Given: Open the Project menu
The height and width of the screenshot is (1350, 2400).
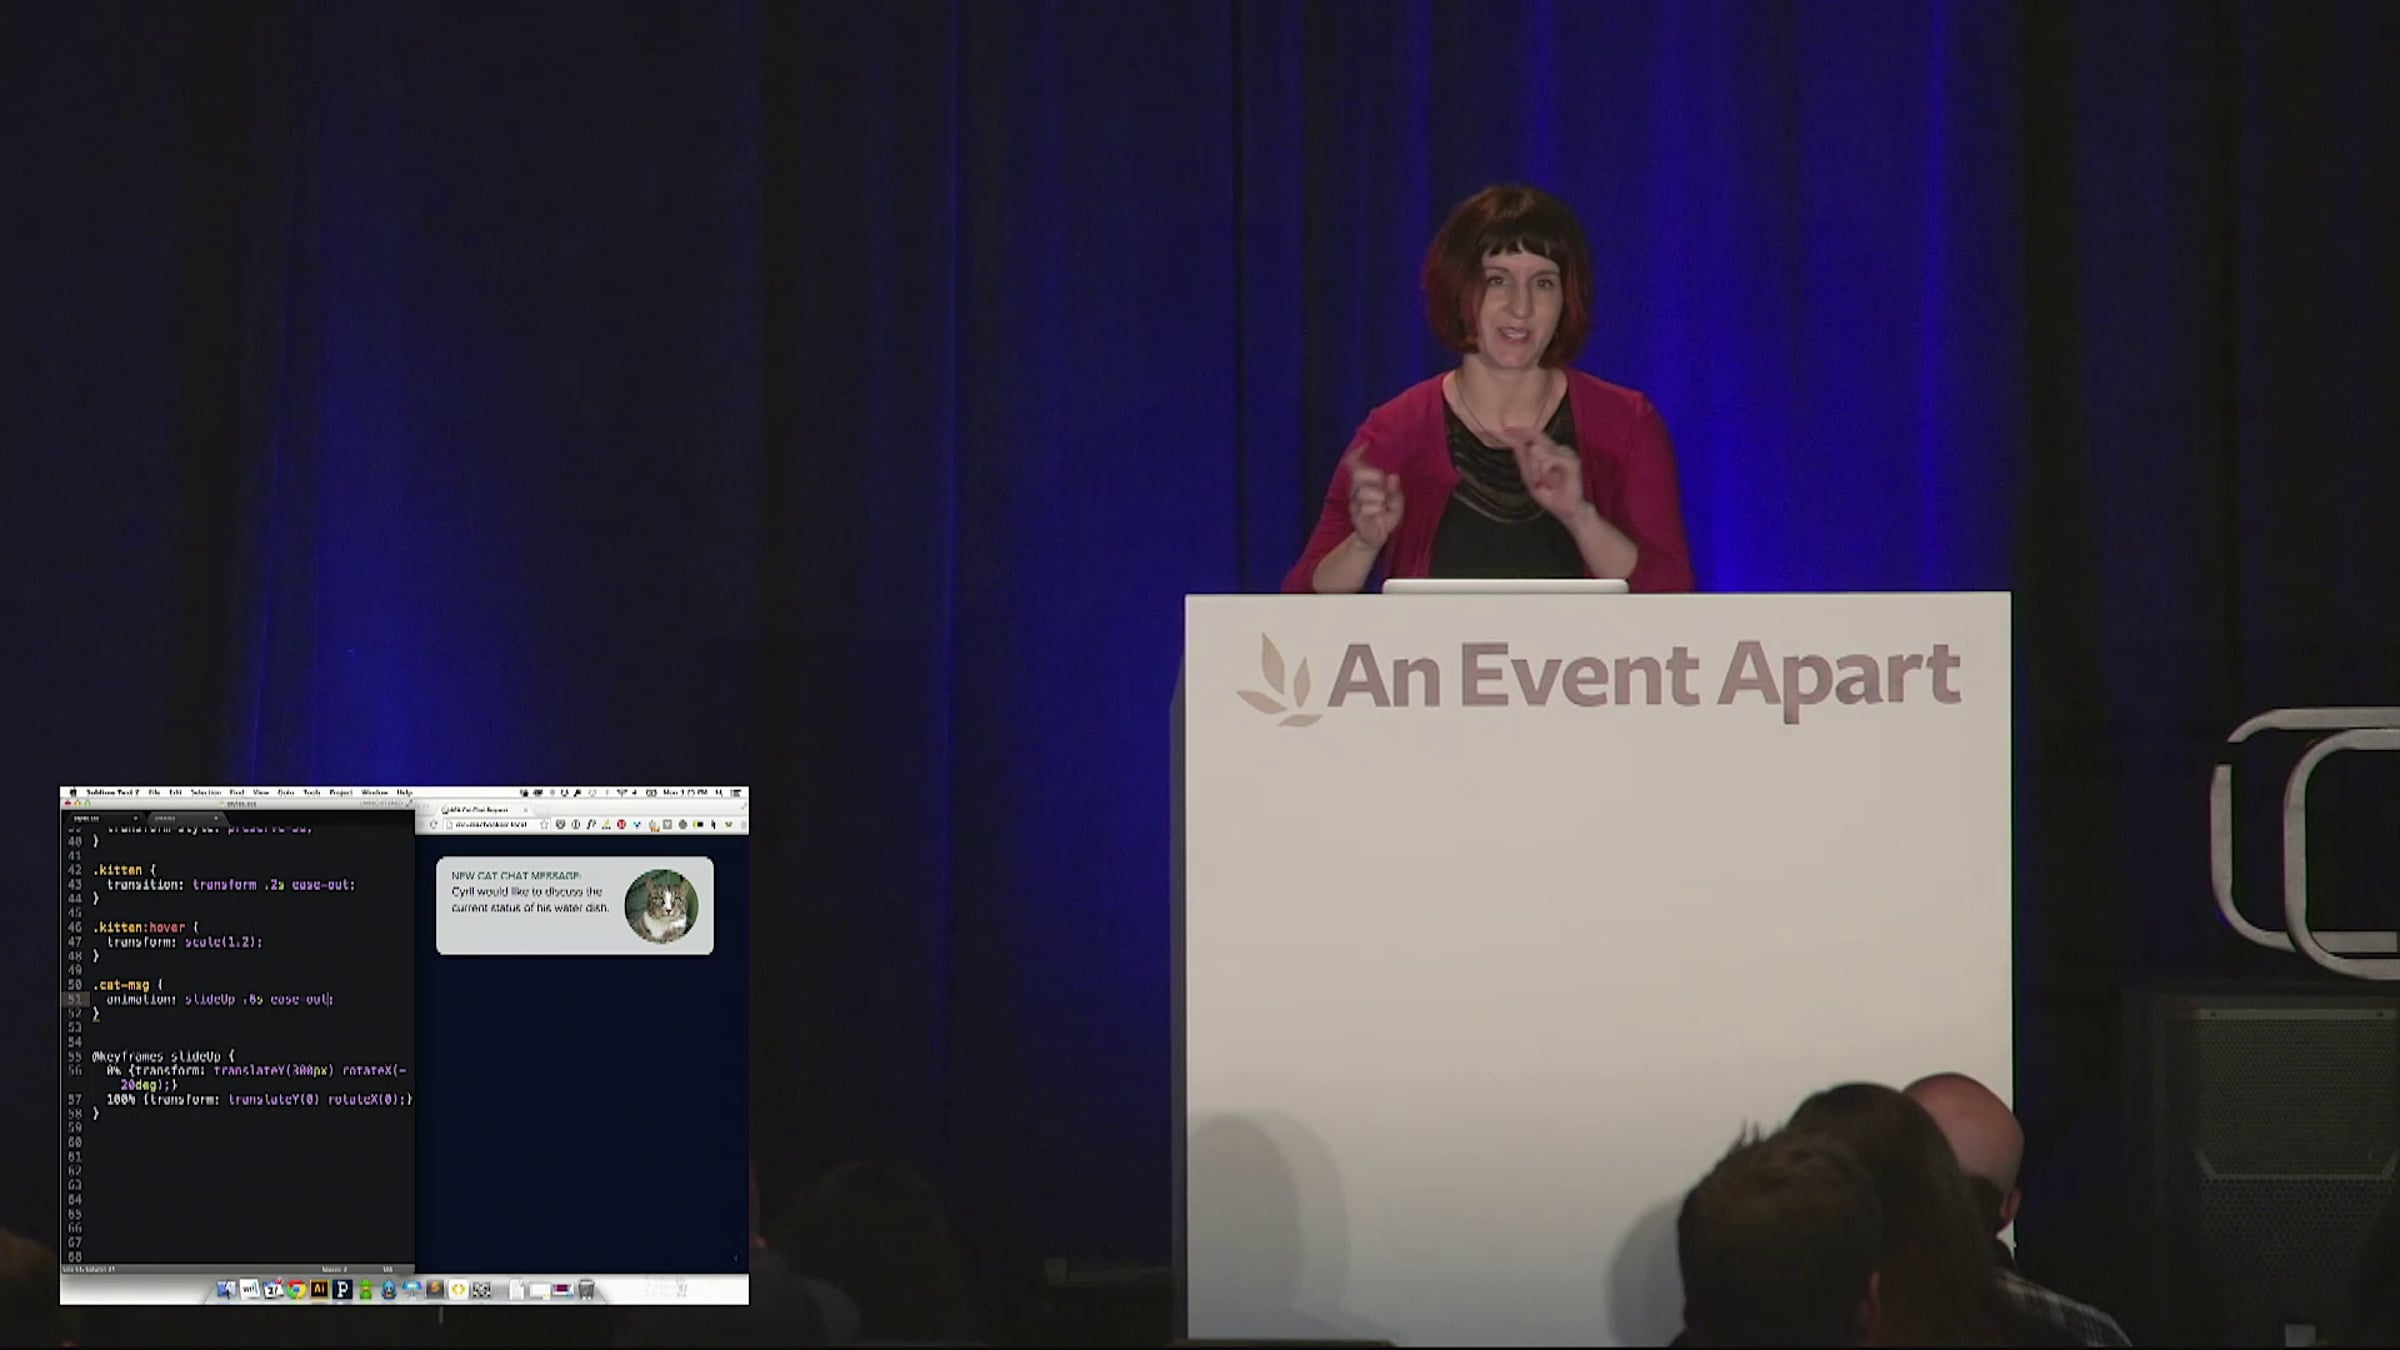Looking at the screenshot, I should click(x=341, y=792).
